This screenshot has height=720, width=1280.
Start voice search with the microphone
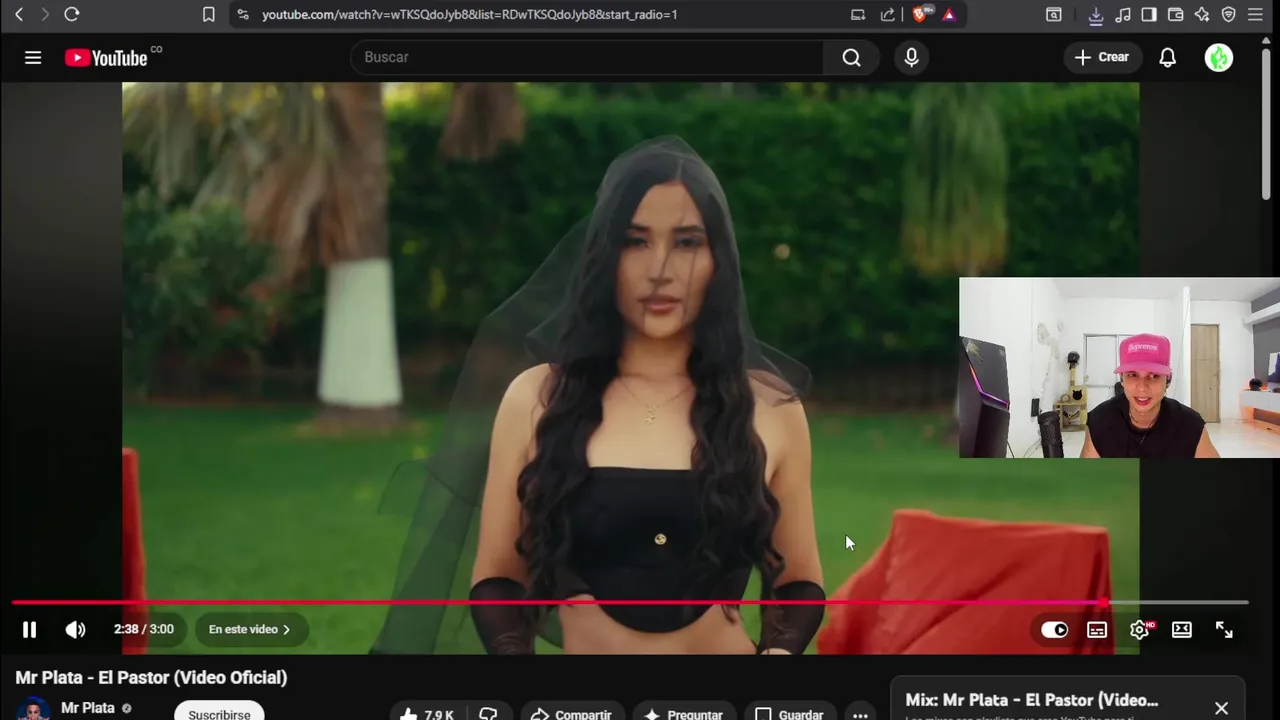[x=911, y=58]
